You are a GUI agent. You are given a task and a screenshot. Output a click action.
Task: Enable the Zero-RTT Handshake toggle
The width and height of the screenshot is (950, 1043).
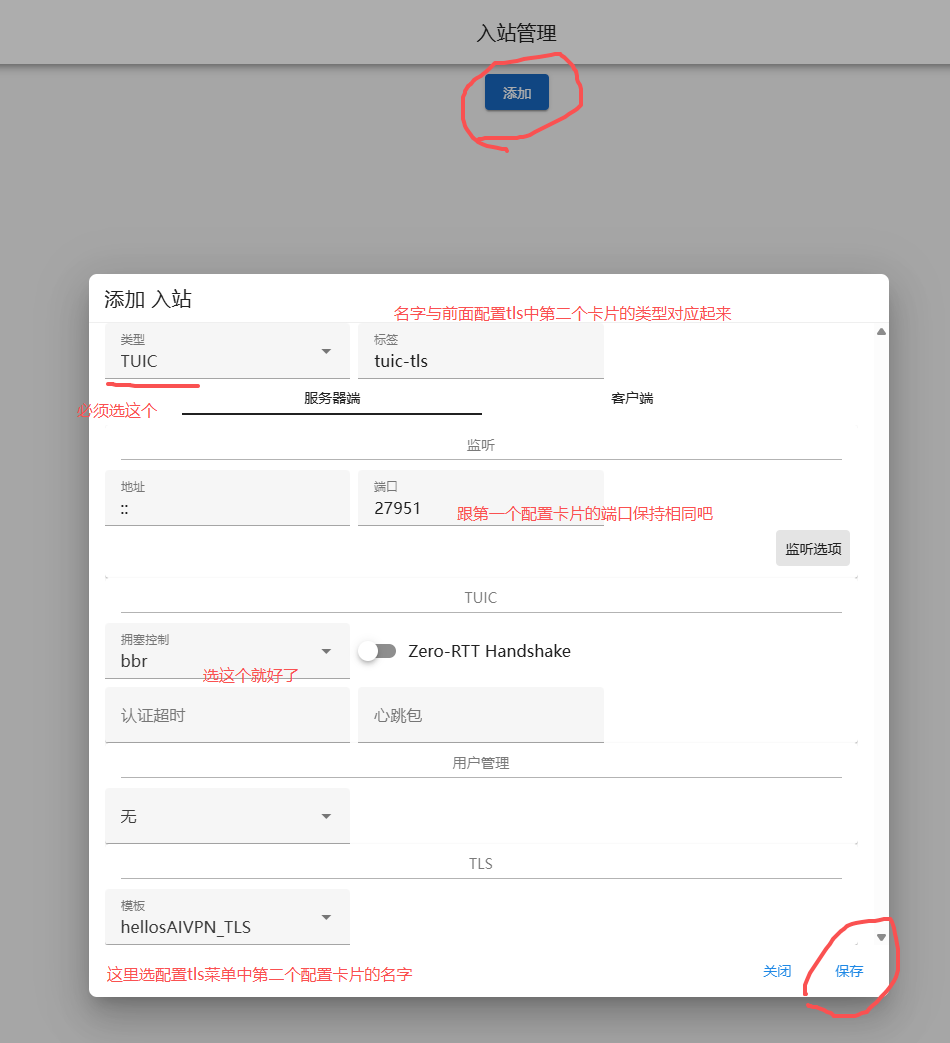tap(377, 651)
